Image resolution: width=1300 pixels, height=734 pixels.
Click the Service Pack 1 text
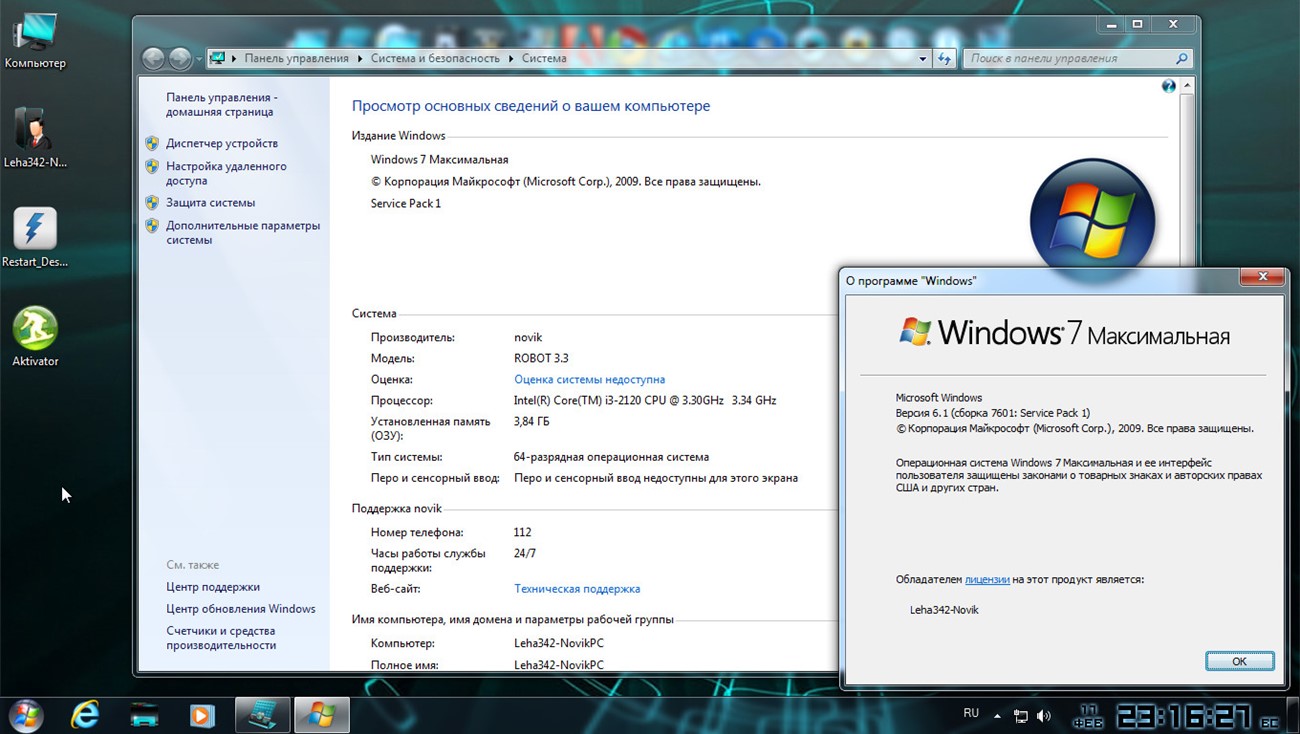(x=406, y=204)
